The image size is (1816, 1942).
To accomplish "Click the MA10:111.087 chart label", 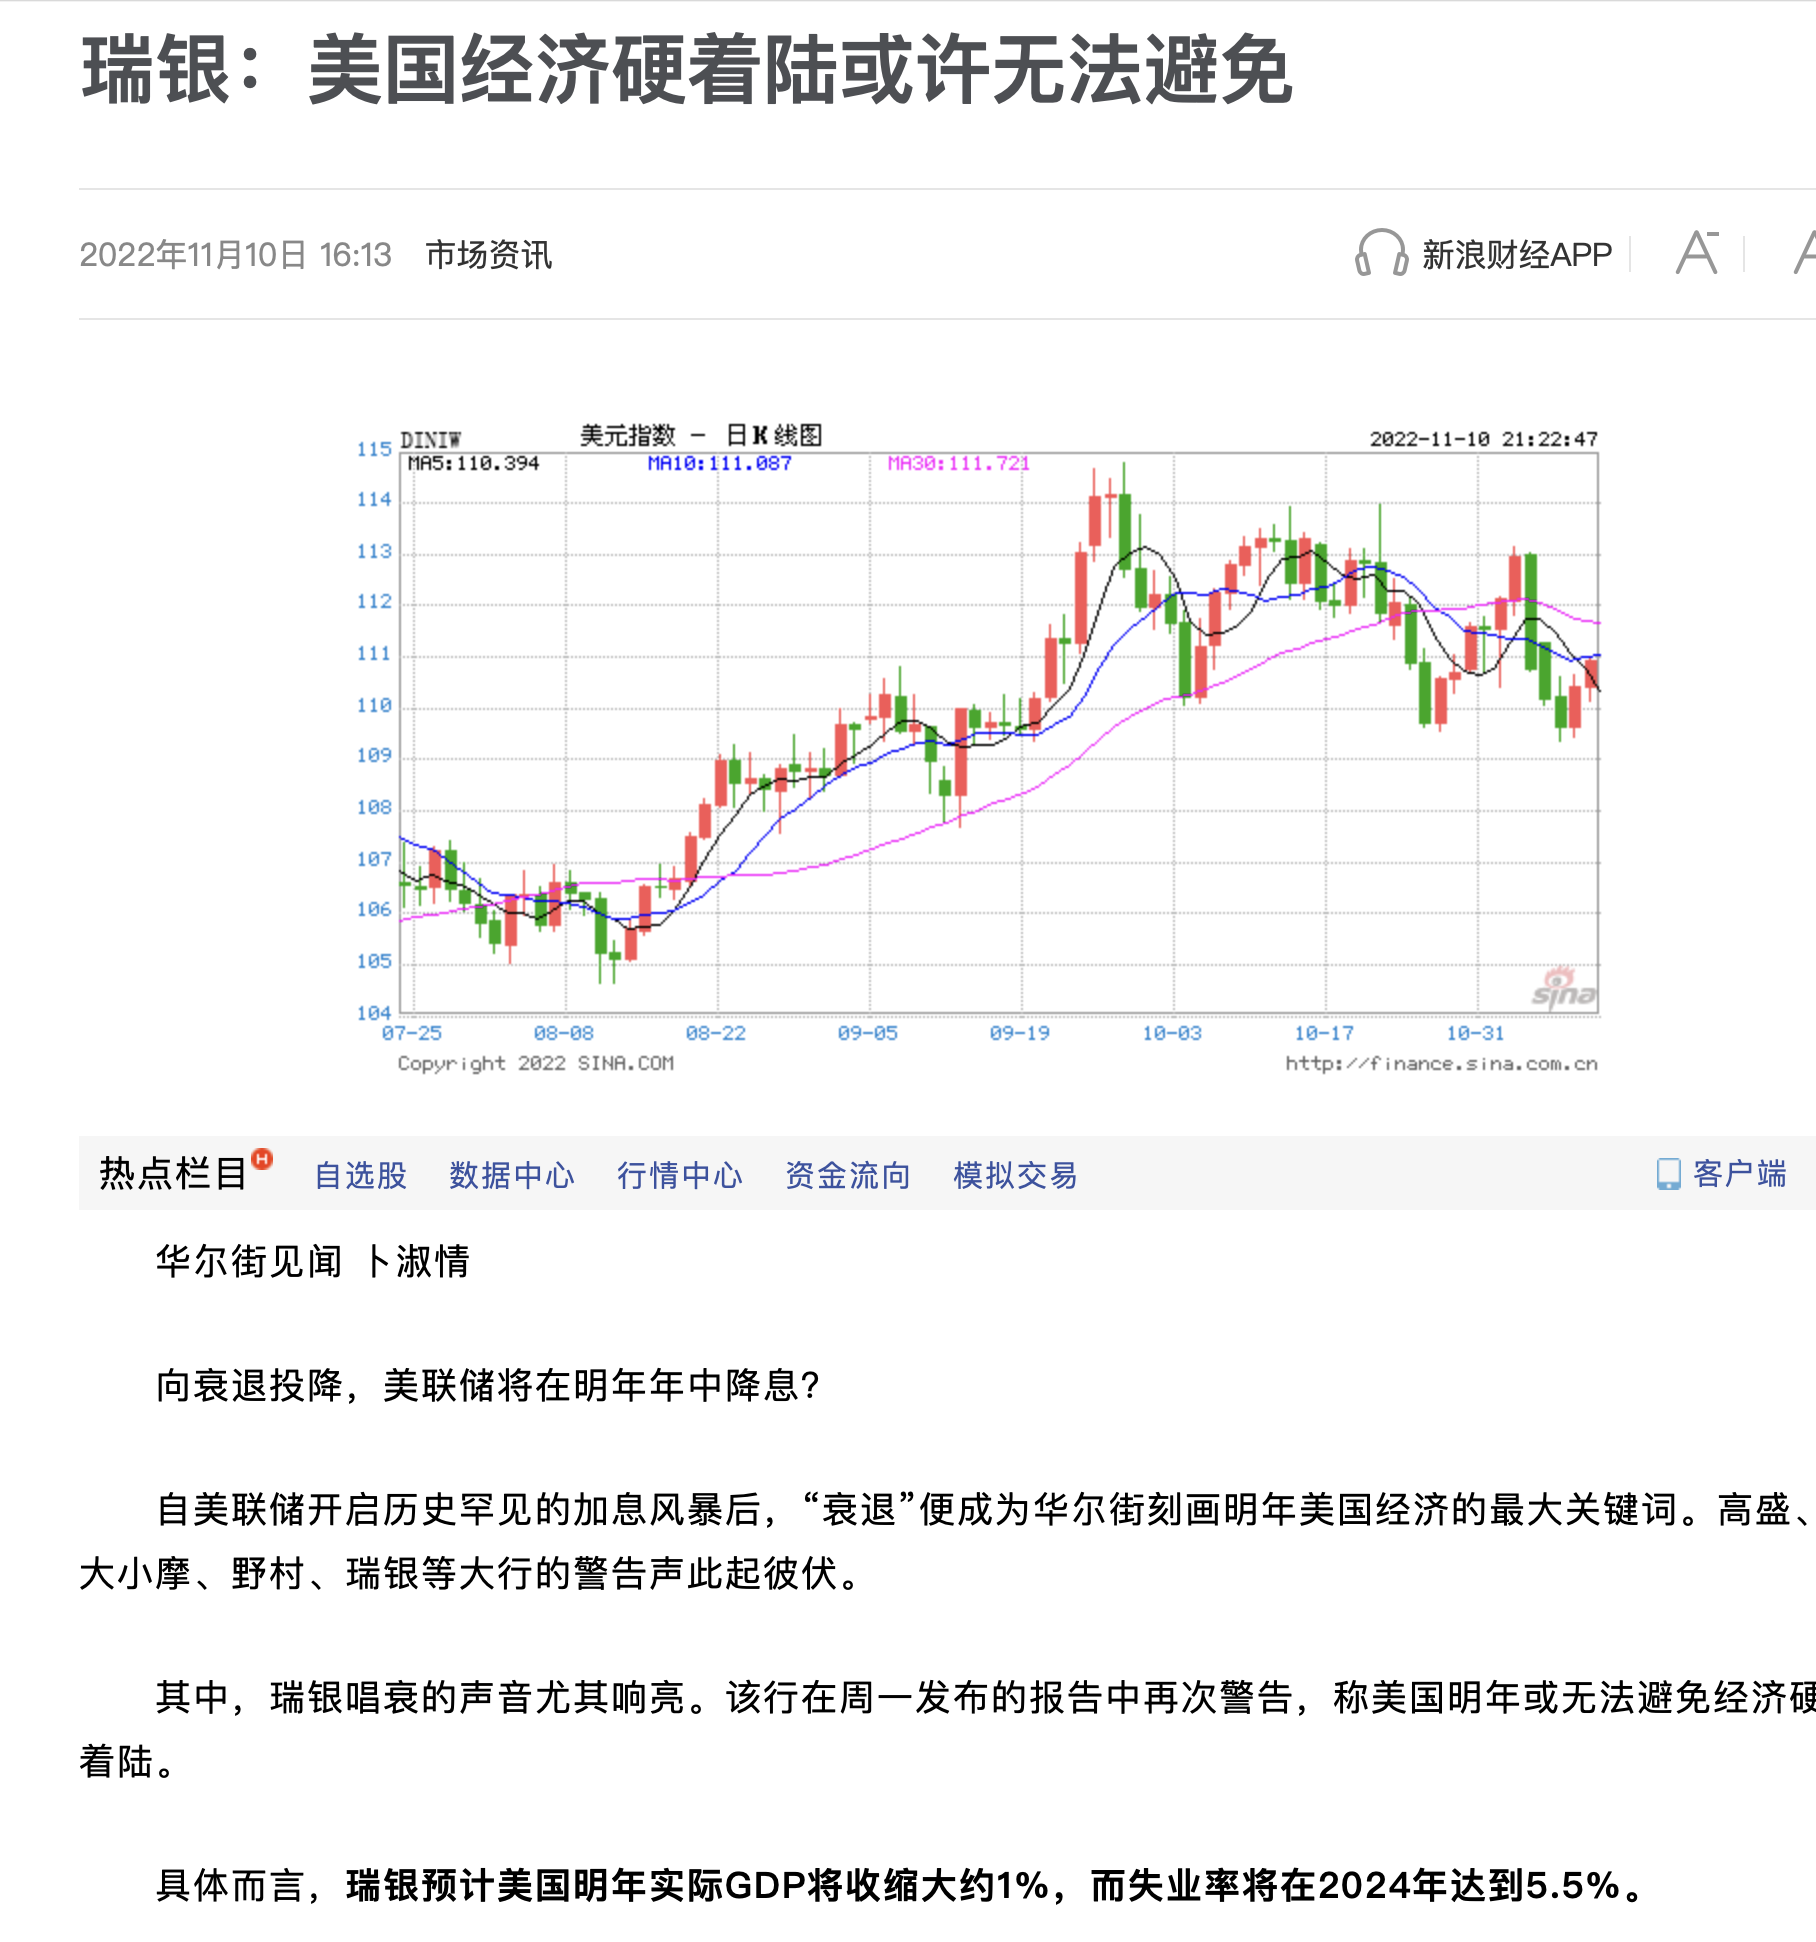I will coord(719,463).
